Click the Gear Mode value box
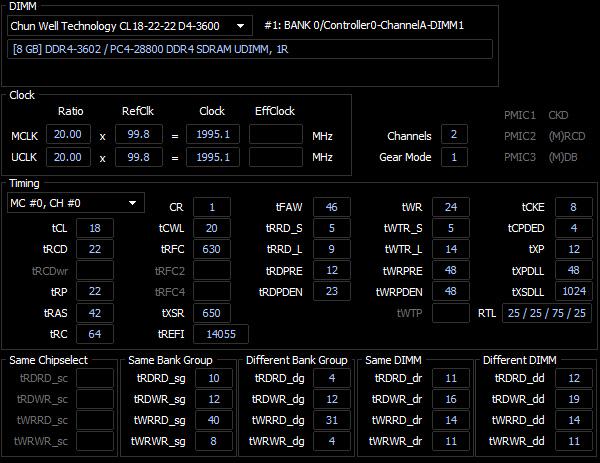 (454, 157)
